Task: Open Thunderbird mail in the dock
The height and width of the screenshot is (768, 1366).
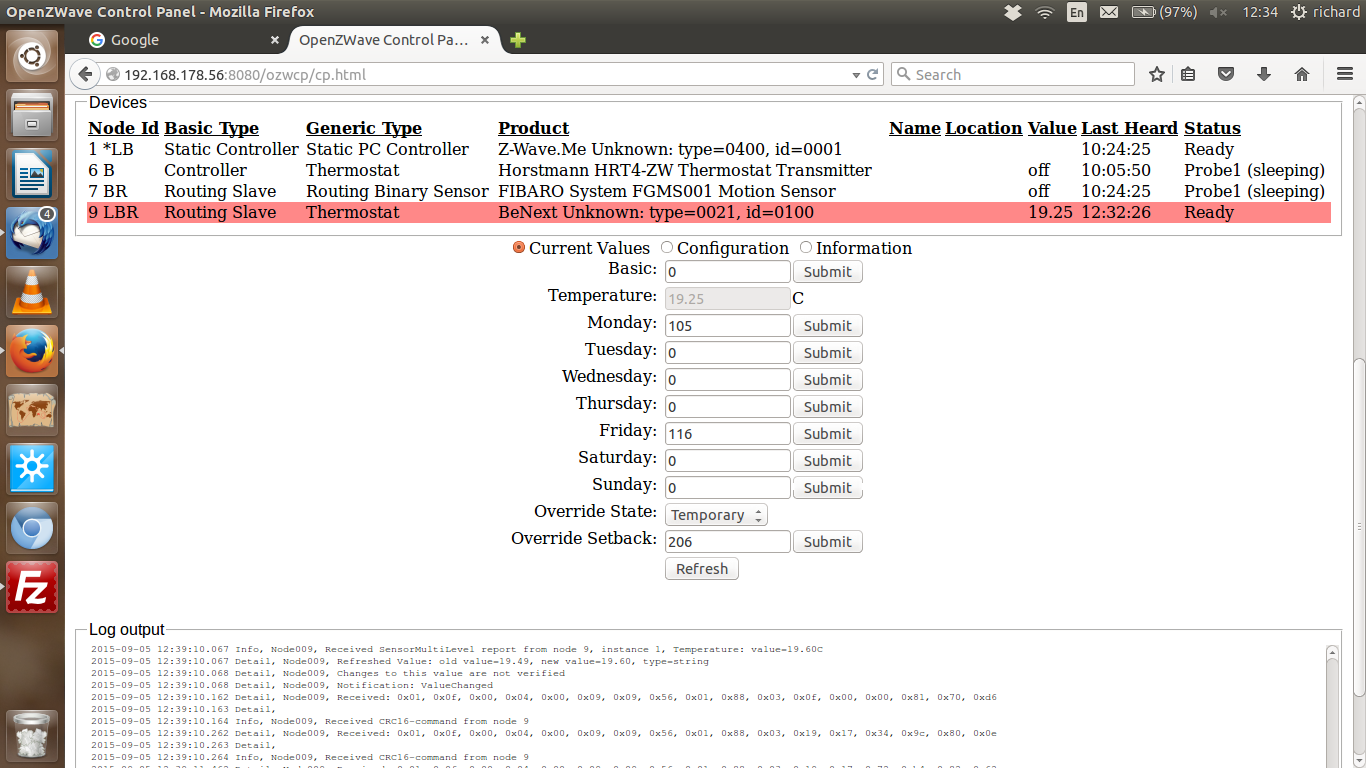Action: point(32,233)
